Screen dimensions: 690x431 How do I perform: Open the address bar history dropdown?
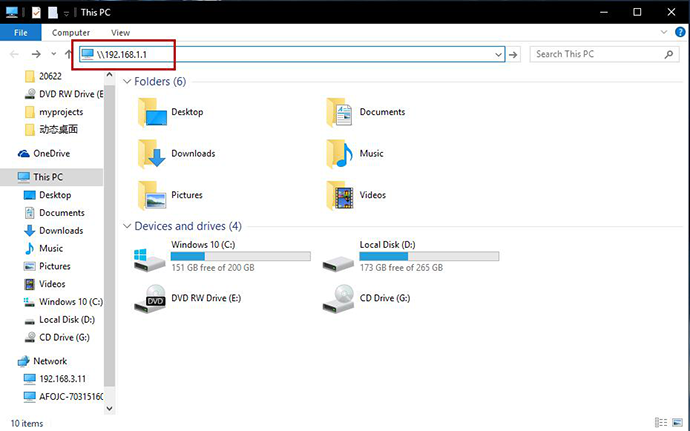coord(498,54)
